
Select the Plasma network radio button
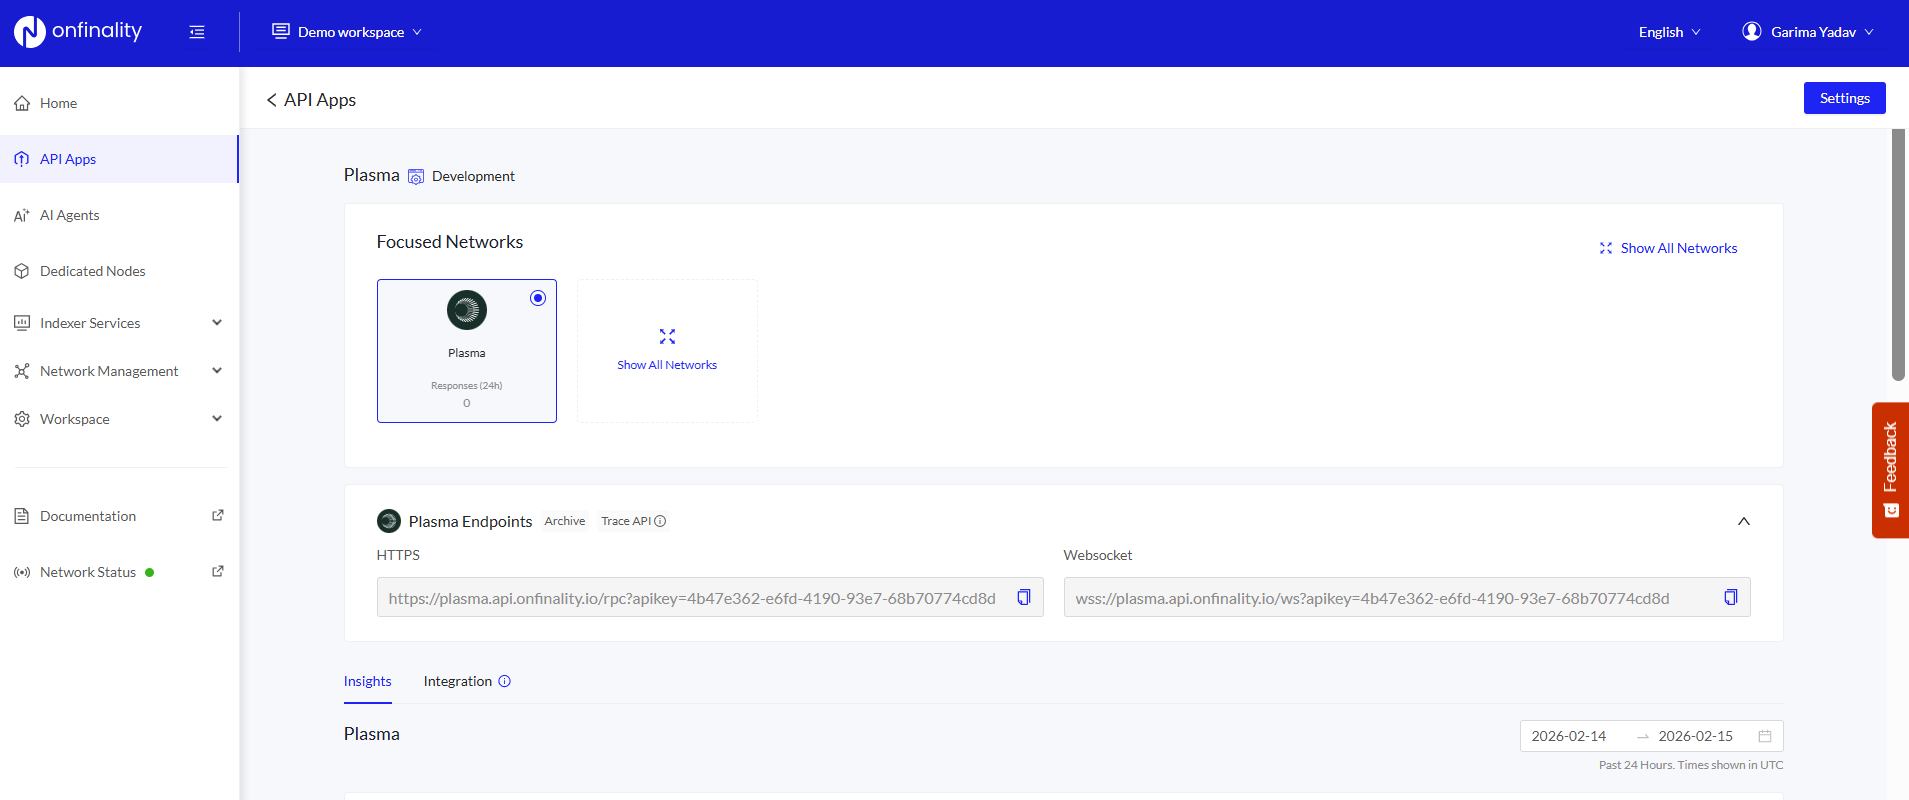pos(538,298)
